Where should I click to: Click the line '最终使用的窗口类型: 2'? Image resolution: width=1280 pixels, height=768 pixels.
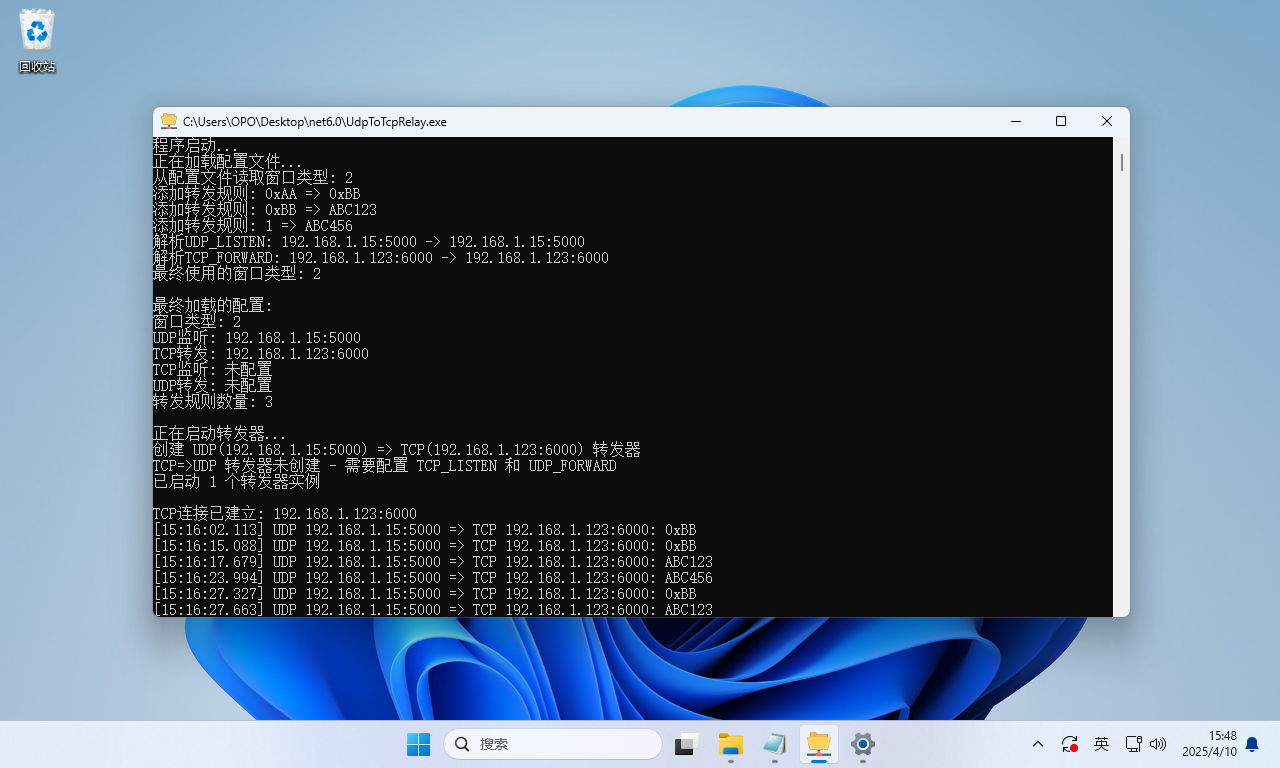coord(237,274)
